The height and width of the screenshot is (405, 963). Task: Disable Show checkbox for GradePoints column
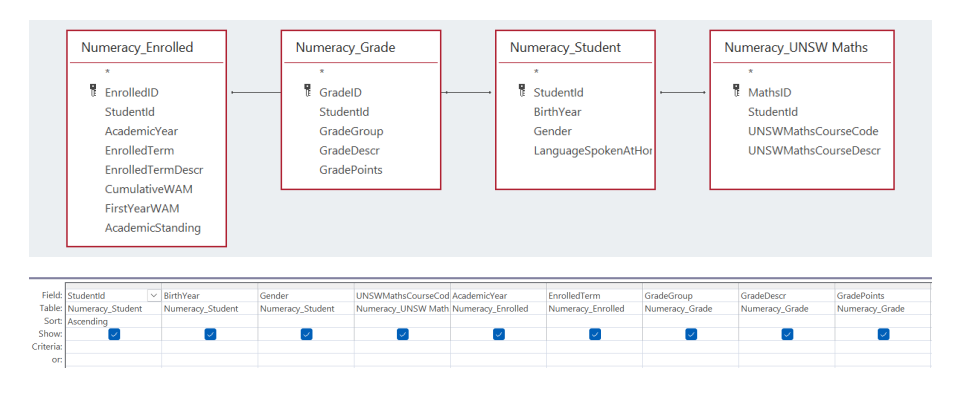click(x=883, y=334)
